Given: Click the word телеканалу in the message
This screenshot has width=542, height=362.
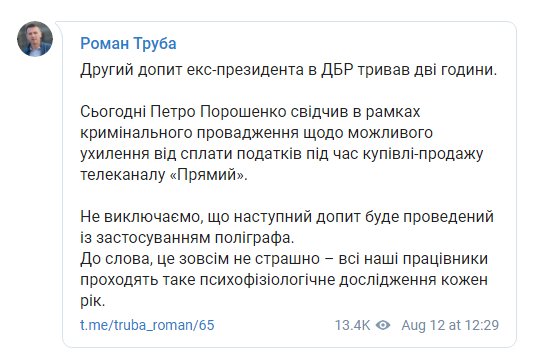Looking at the screenshot, I should point(123,175).
